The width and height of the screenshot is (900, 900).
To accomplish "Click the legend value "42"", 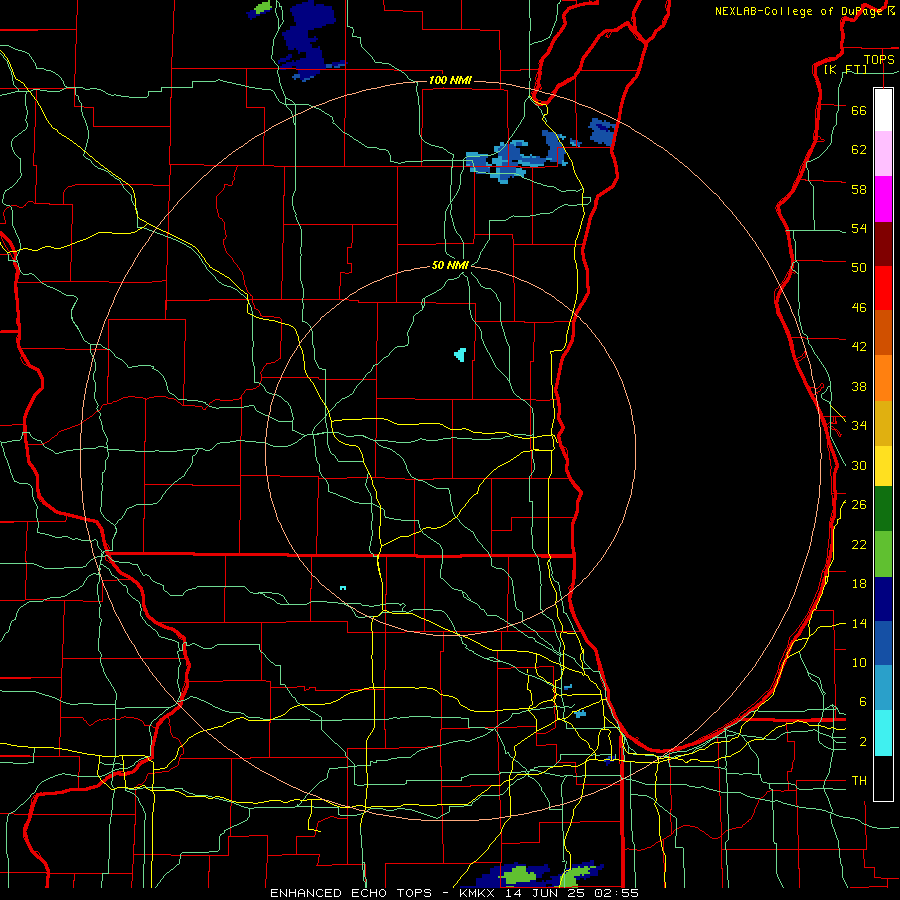I will pos(859,346).
